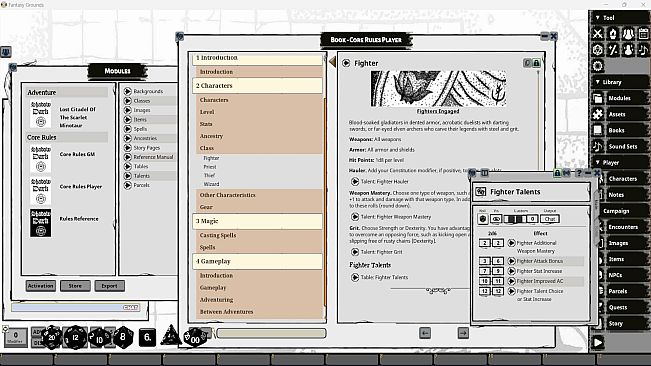The height and width of the screenshot is (366, 651).
Task: Open Talent: Fighter Weapon Mastery link
Action: [391, 217]
